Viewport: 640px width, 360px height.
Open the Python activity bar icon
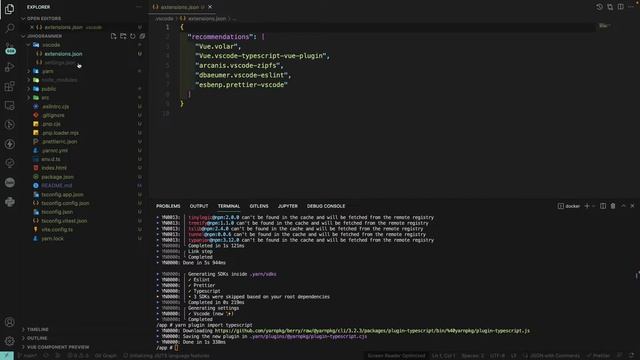pyautogui.click(x=10, y=202)
